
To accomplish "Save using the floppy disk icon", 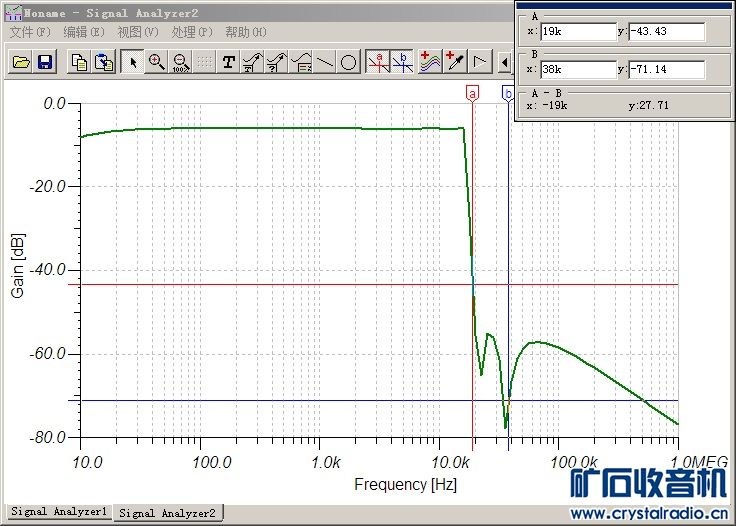I will coord(45,62).
